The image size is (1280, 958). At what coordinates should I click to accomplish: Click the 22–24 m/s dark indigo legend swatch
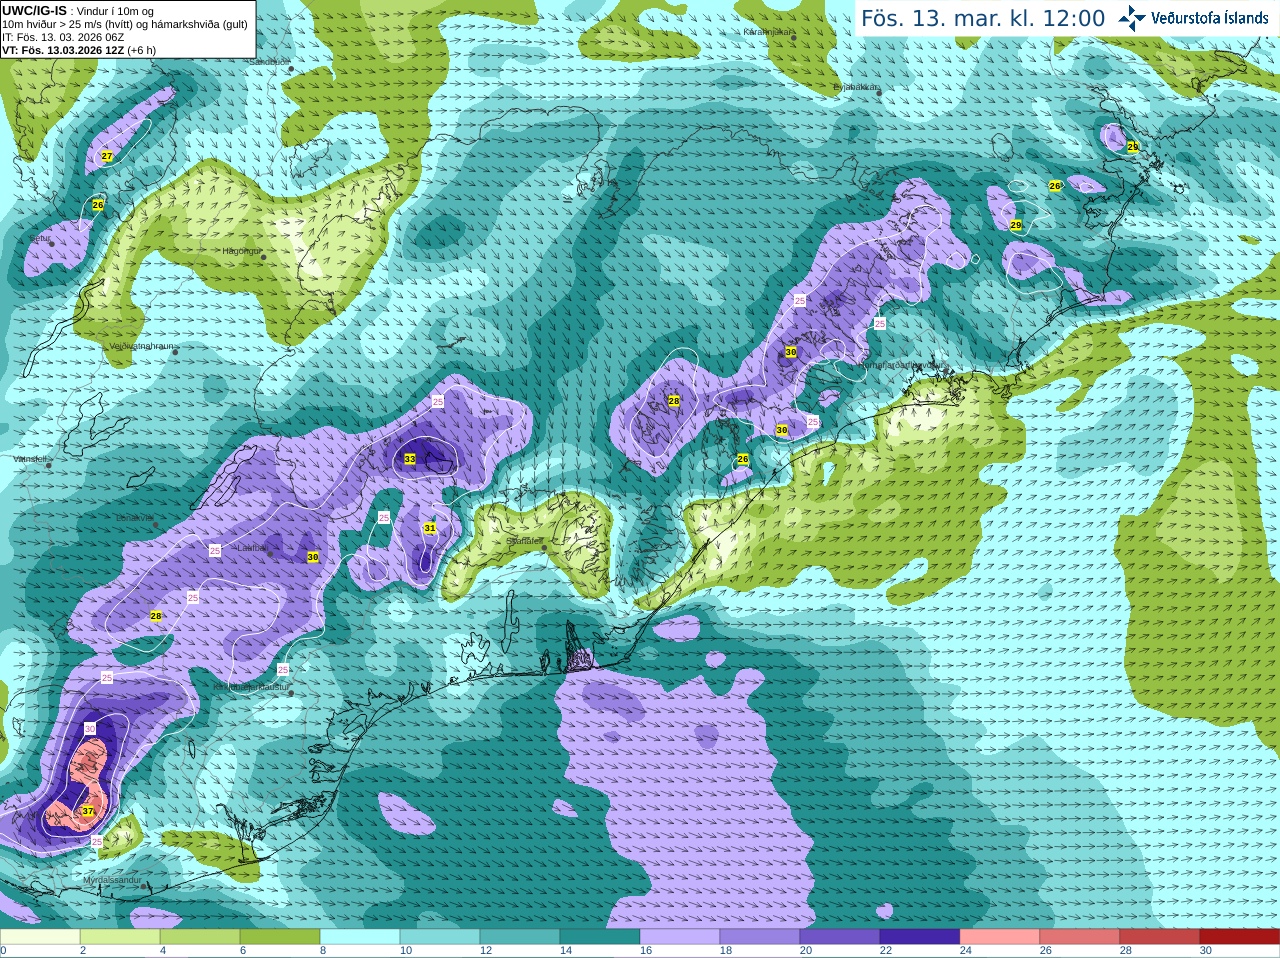coord(920,937)
